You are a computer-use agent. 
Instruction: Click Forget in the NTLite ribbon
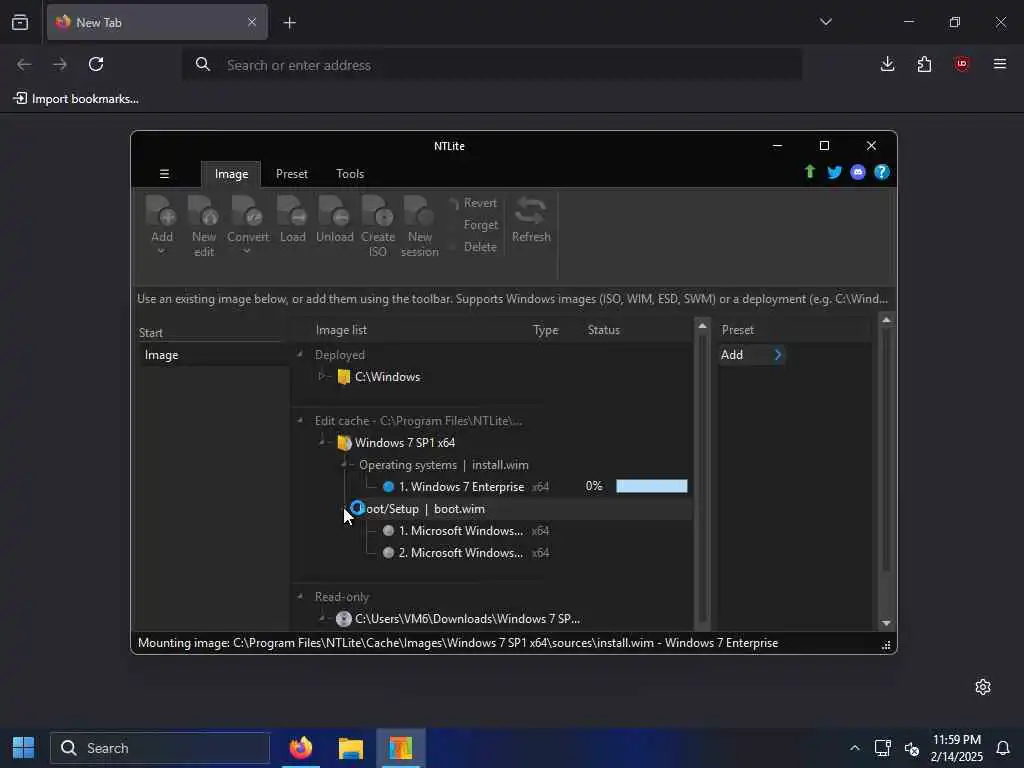[481, 225]
